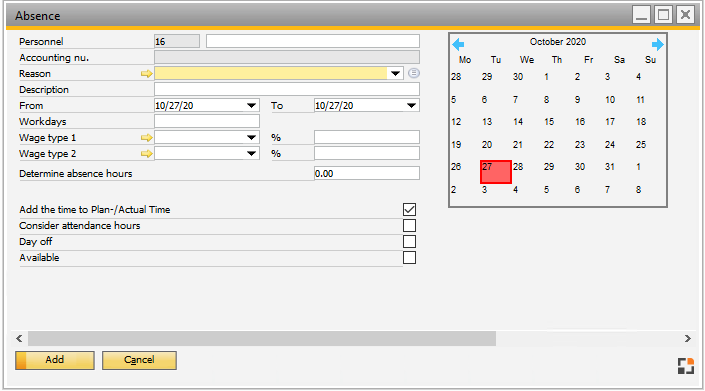Uncheck Add the time to Plan-/Actual Time
The image size is (705, 391).
tap(409, 209)
